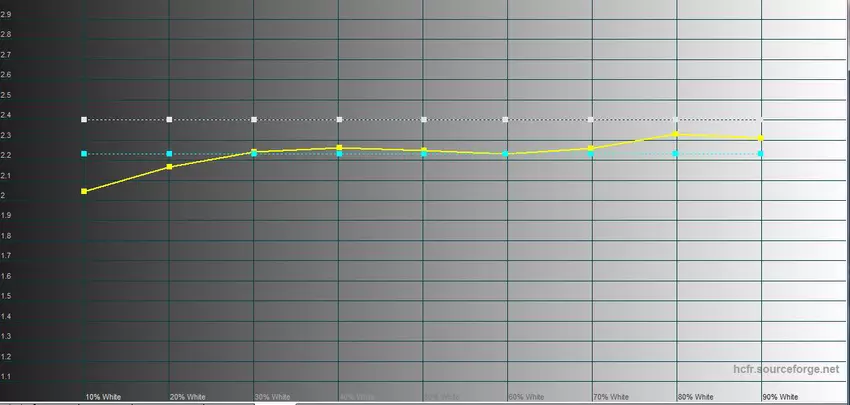Click the 2.9 value on the y-axis
Viewport: 850px width, 405px height.
[7, 14]
